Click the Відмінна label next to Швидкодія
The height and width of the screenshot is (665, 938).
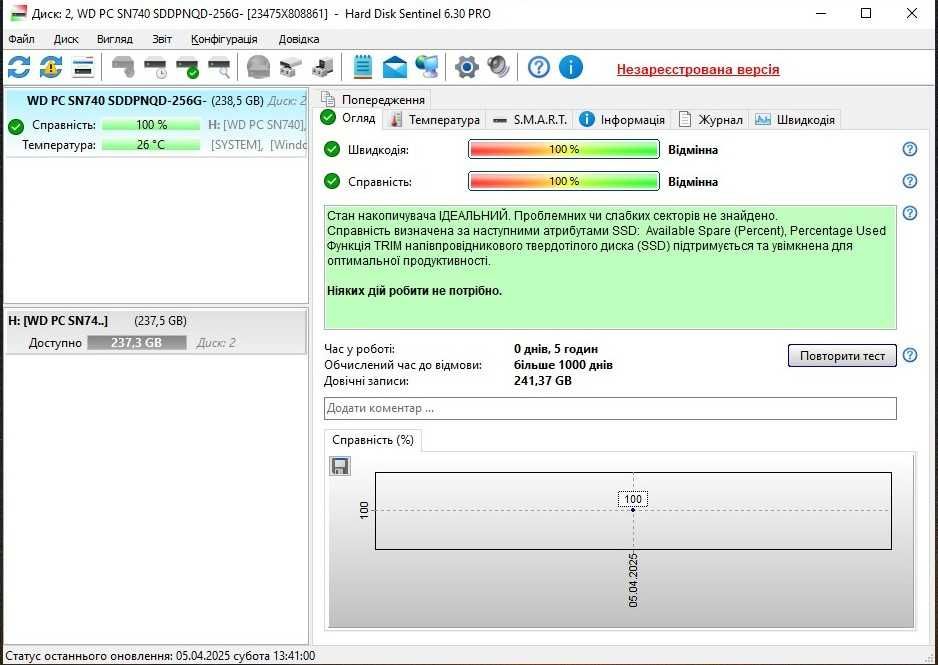(x=693, y=150)
